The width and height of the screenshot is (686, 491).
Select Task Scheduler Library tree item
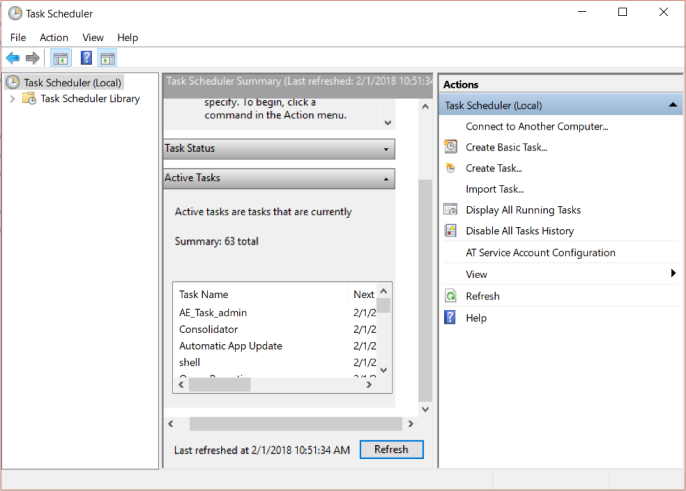pyautogui.click(x=90, y=99)
